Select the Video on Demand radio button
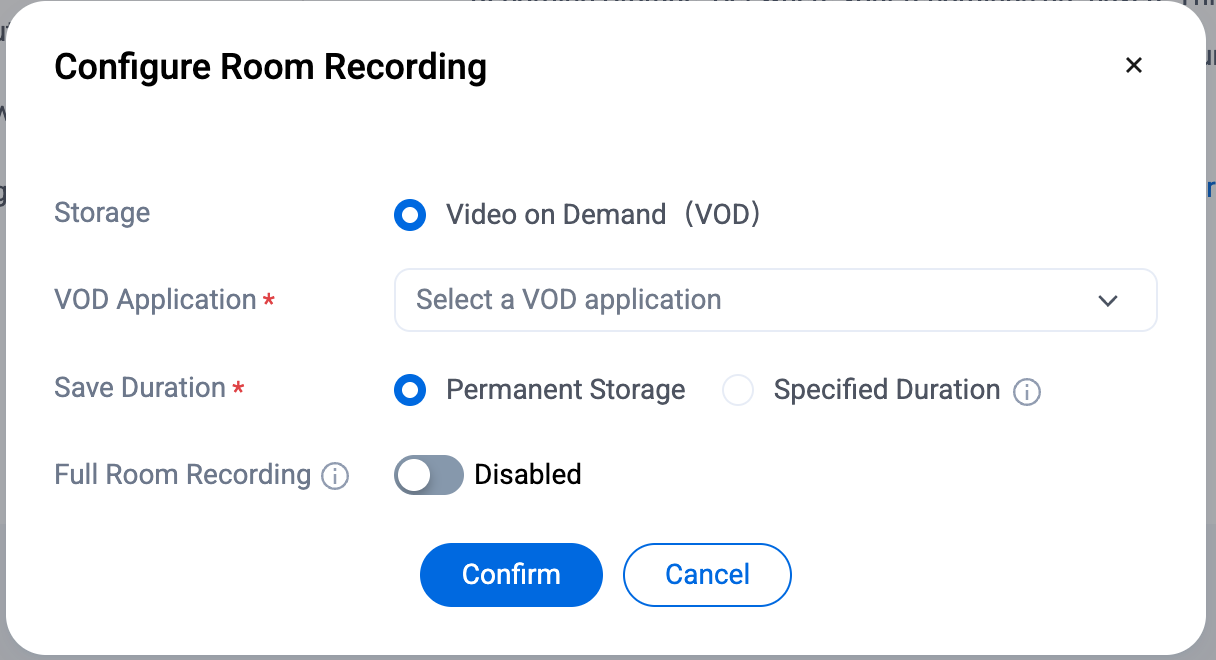 [410, 215]
